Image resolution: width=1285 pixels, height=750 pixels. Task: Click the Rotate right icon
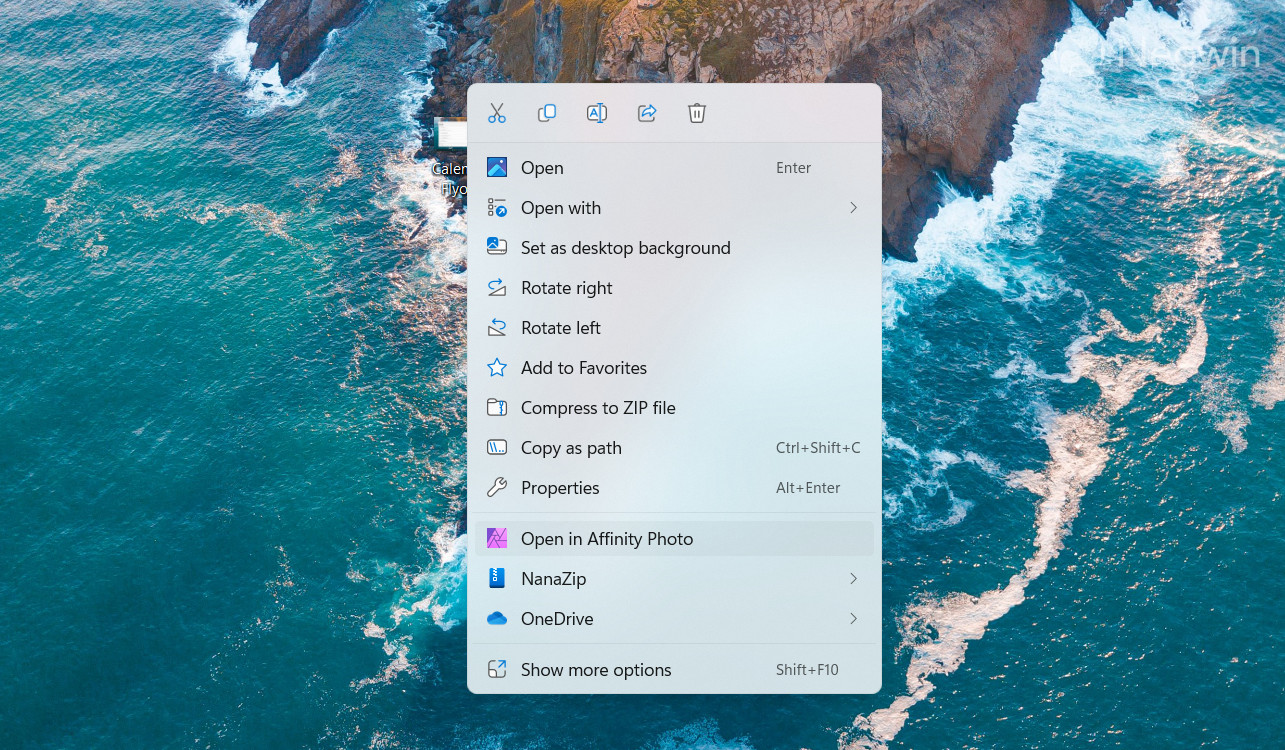[x=497, y=288]
